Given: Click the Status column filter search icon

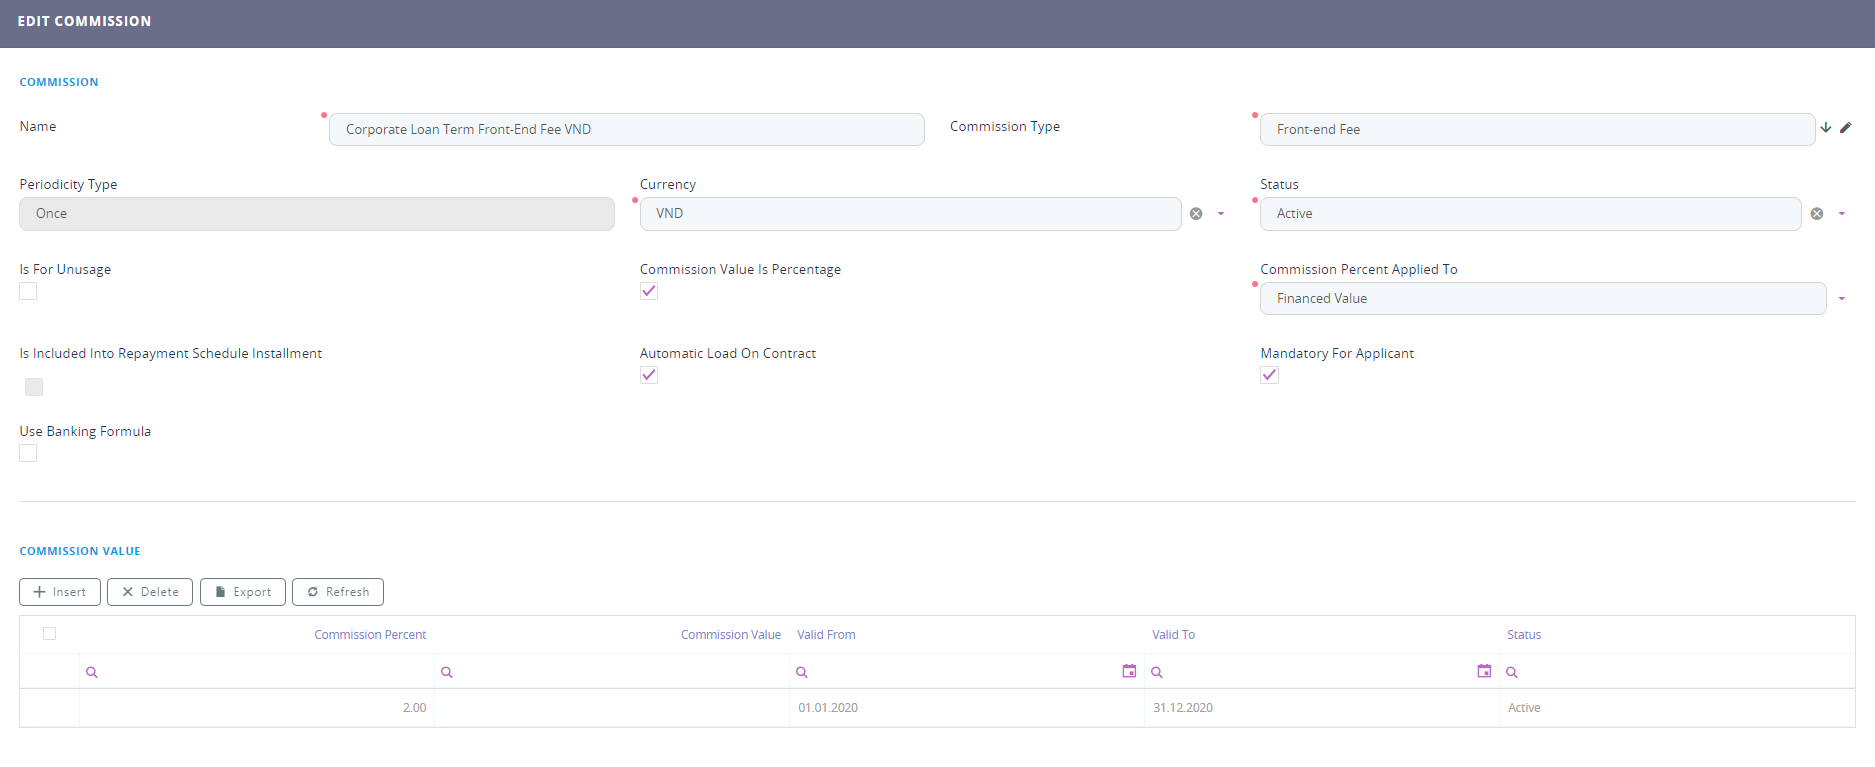Looking at the screenshot, I should 1512,672.
